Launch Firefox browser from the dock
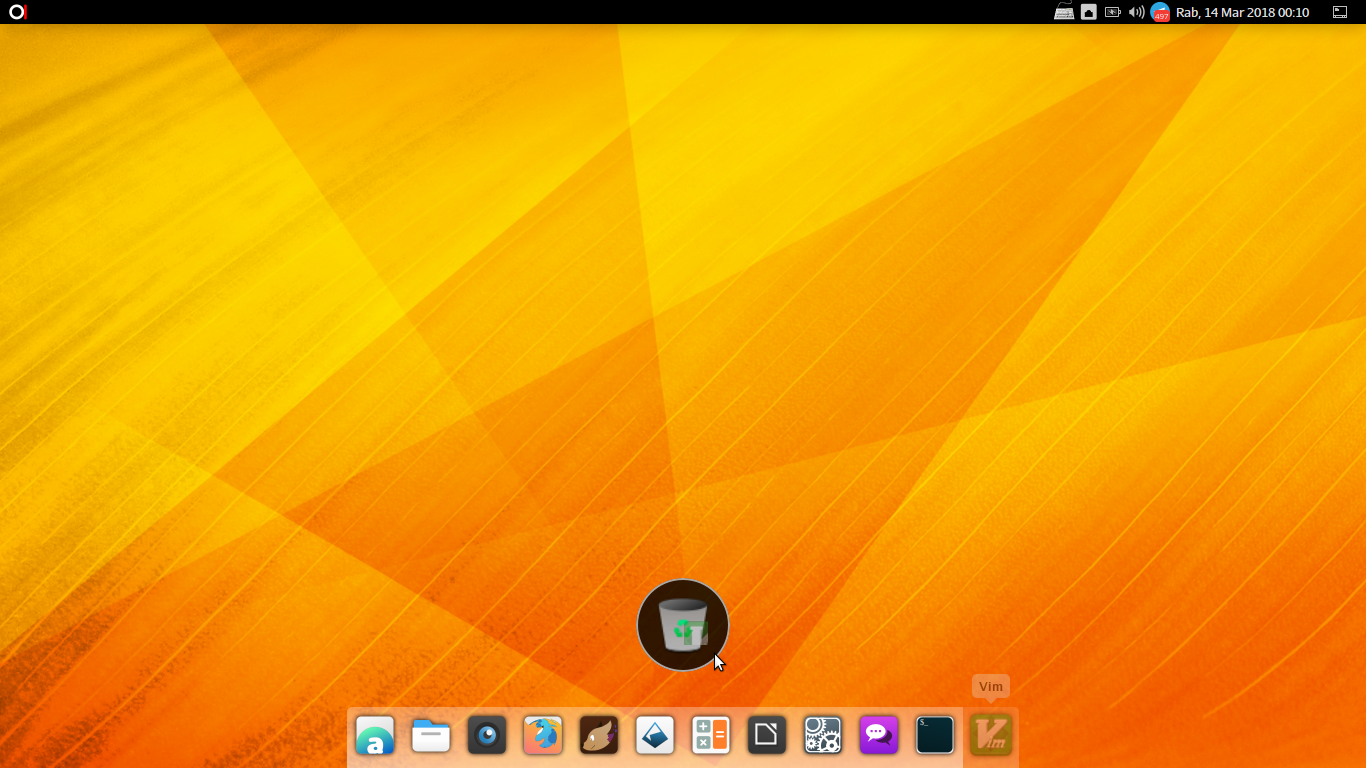 (543, 736)
